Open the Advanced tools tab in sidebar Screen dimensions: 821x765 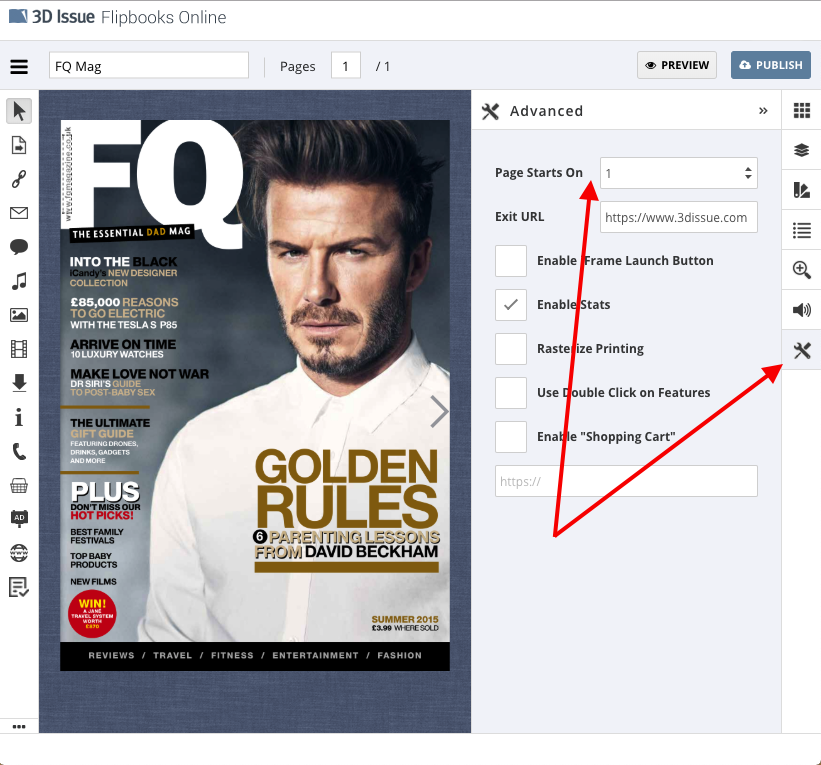tap(801, 350)
